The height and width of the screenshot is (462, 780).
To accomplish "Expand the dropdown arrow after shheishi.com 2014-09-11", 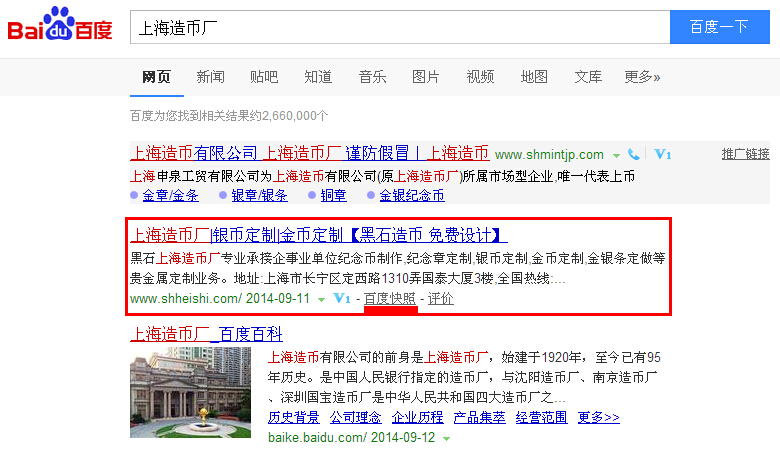I will (321, 299).
